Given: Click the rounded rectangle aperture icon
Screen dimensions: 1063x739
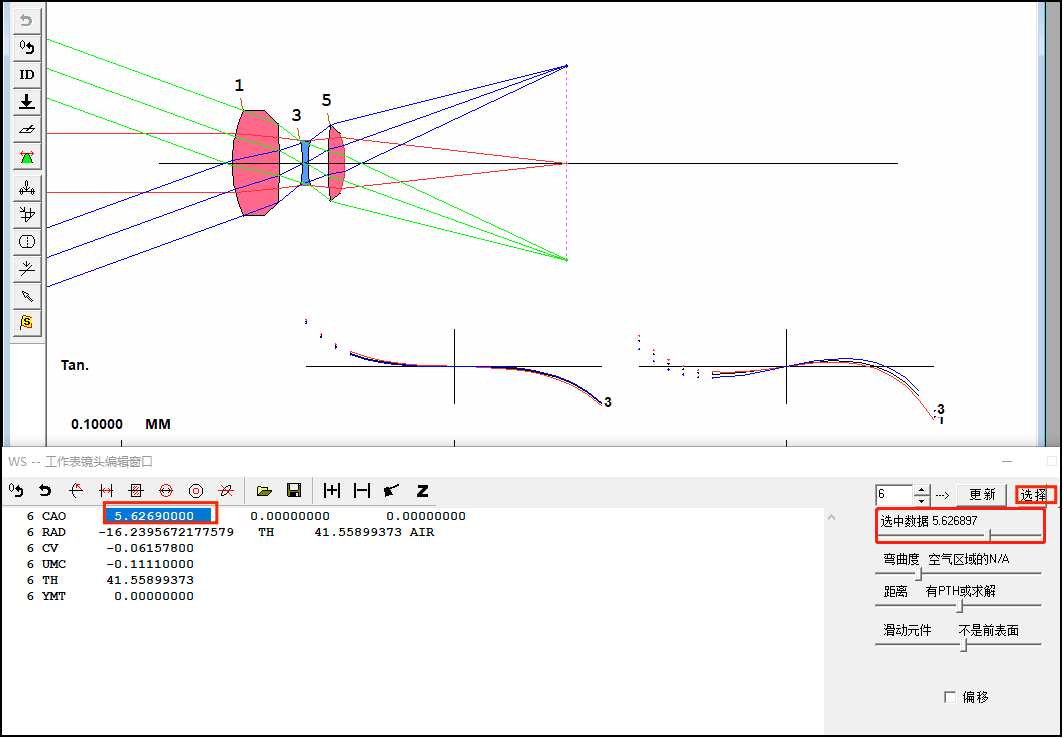Looking at the screenshot, I should 26,241.
